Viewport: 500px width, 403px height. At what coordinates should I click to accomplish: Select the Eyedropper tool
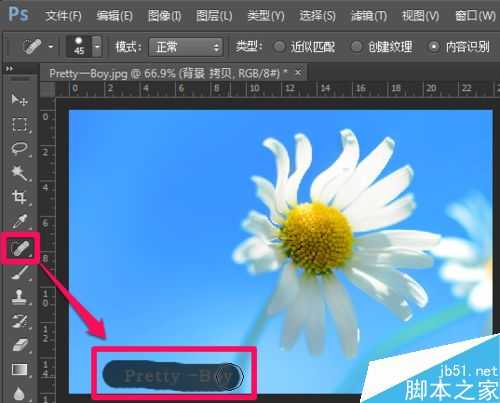pos(19,221)
